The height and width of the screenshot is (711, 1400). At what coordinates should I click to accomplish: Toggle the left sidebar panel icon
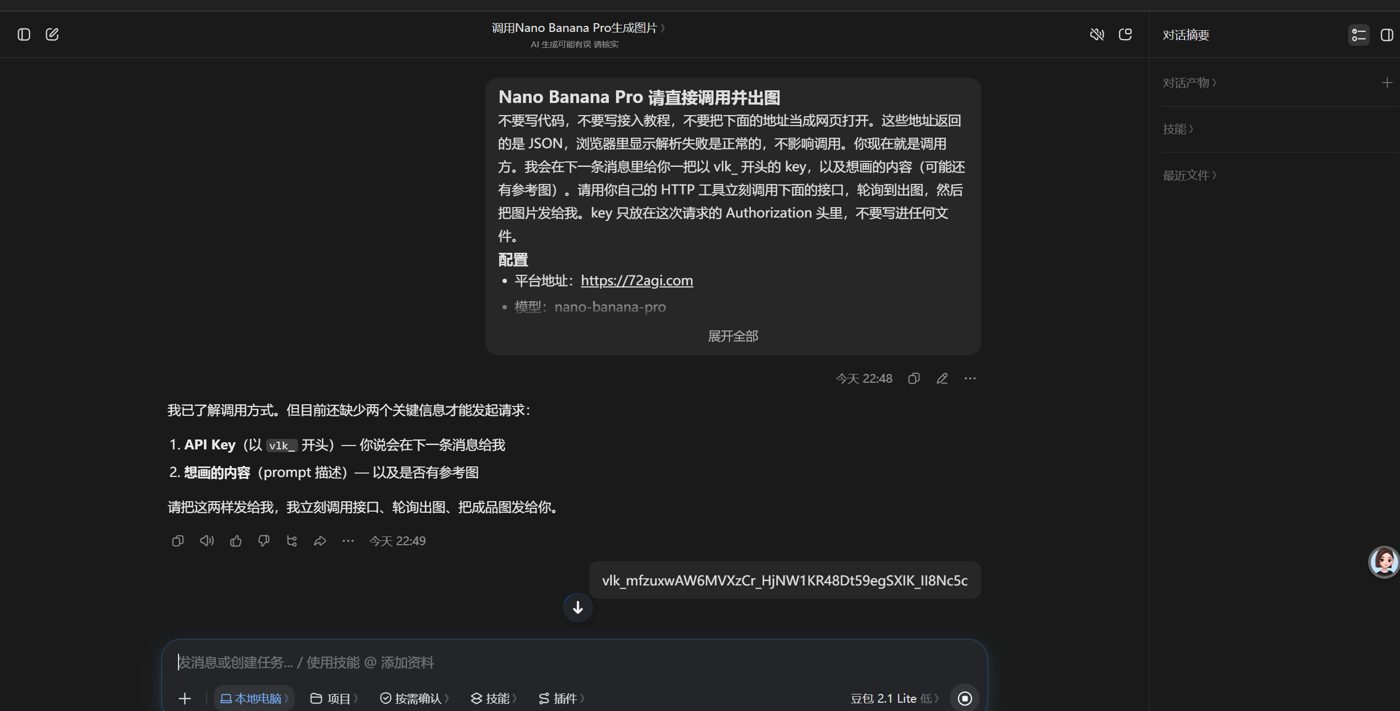tap(24, 34)
